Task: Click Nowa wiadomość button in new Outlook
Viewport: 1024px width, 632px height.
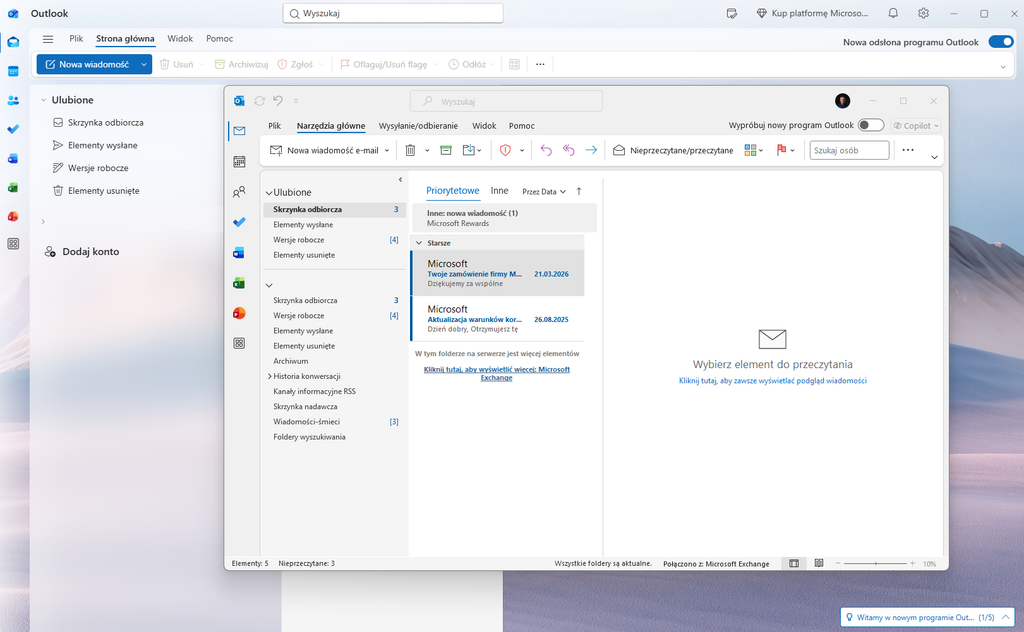Action: (x=87, y=65)
